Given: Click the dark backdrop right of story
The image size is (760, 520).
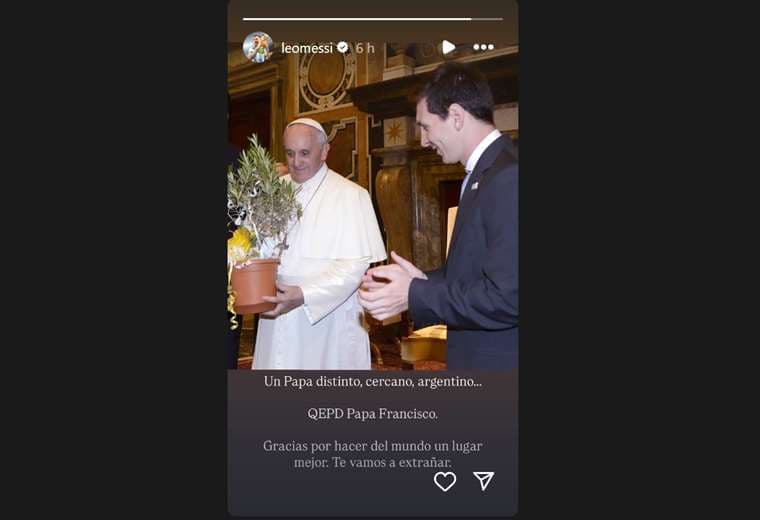Looking at the screenshot, I should (x=639, y=260).
